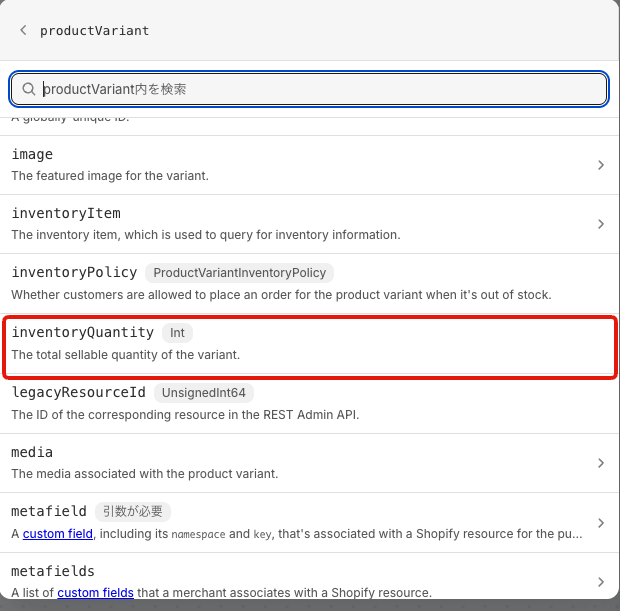Viewport: 620px width, 611px height.
Task: Open the custom field link
Action: click(57, 534)
